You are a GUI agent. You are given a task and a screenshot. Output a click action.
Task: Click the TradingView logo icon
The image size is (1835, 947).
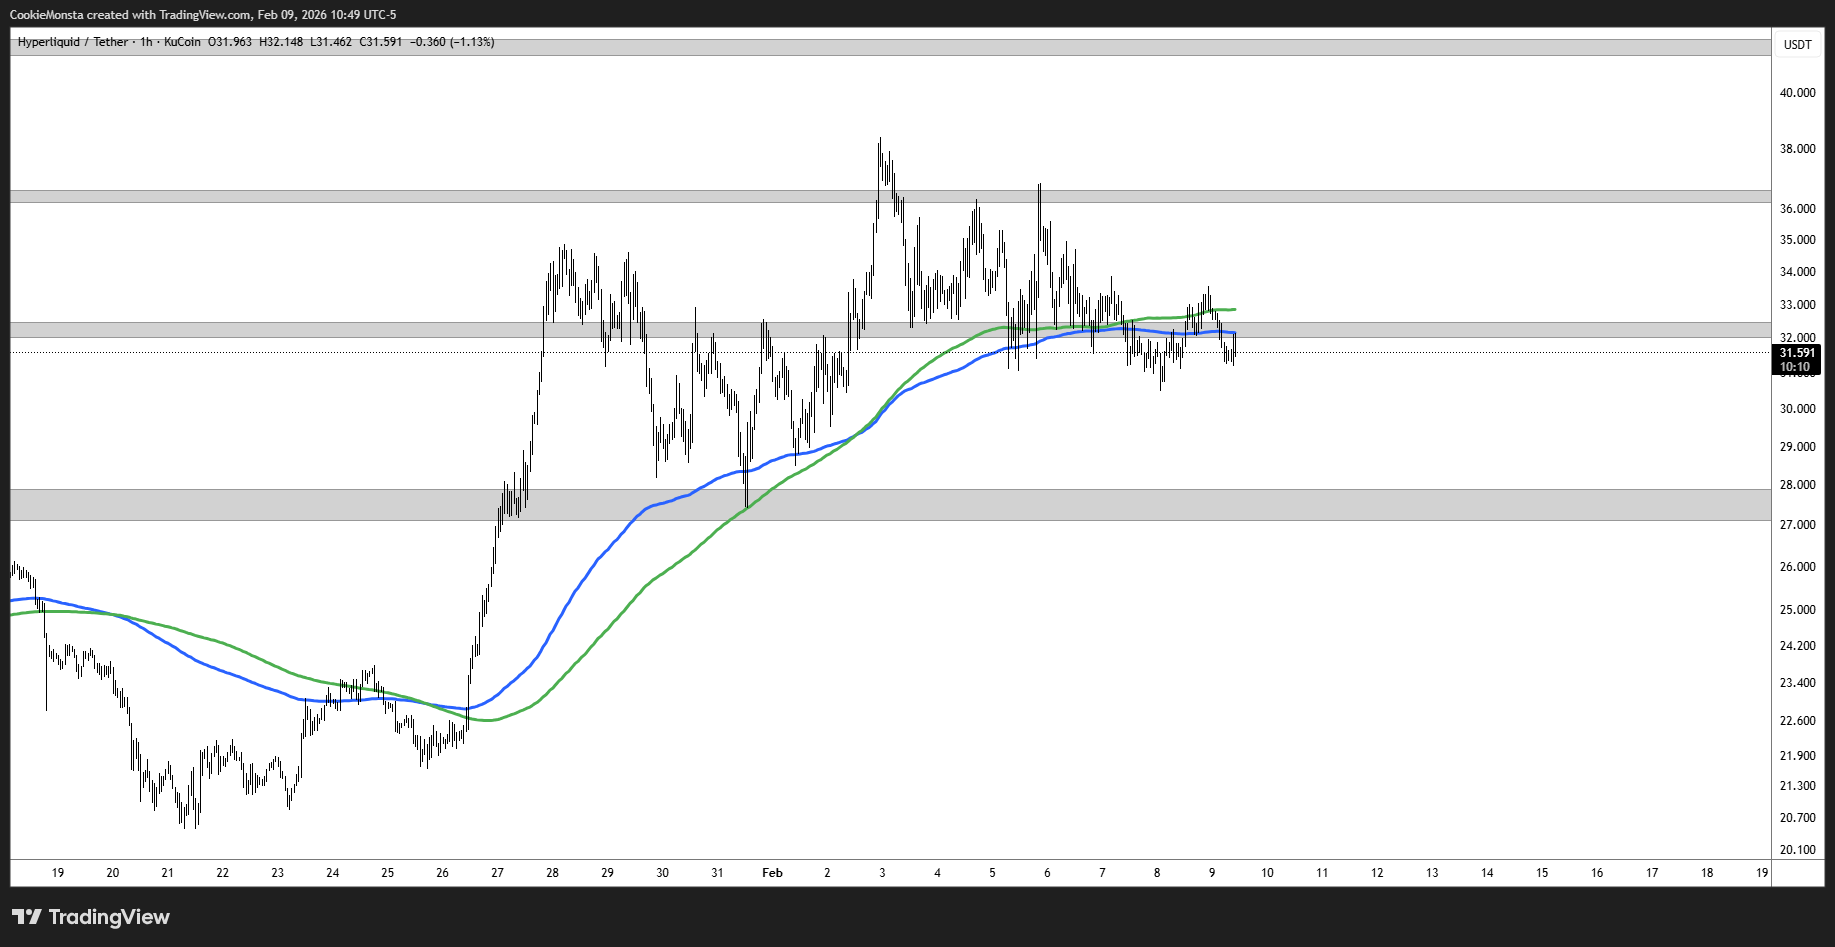click(26, 917)
